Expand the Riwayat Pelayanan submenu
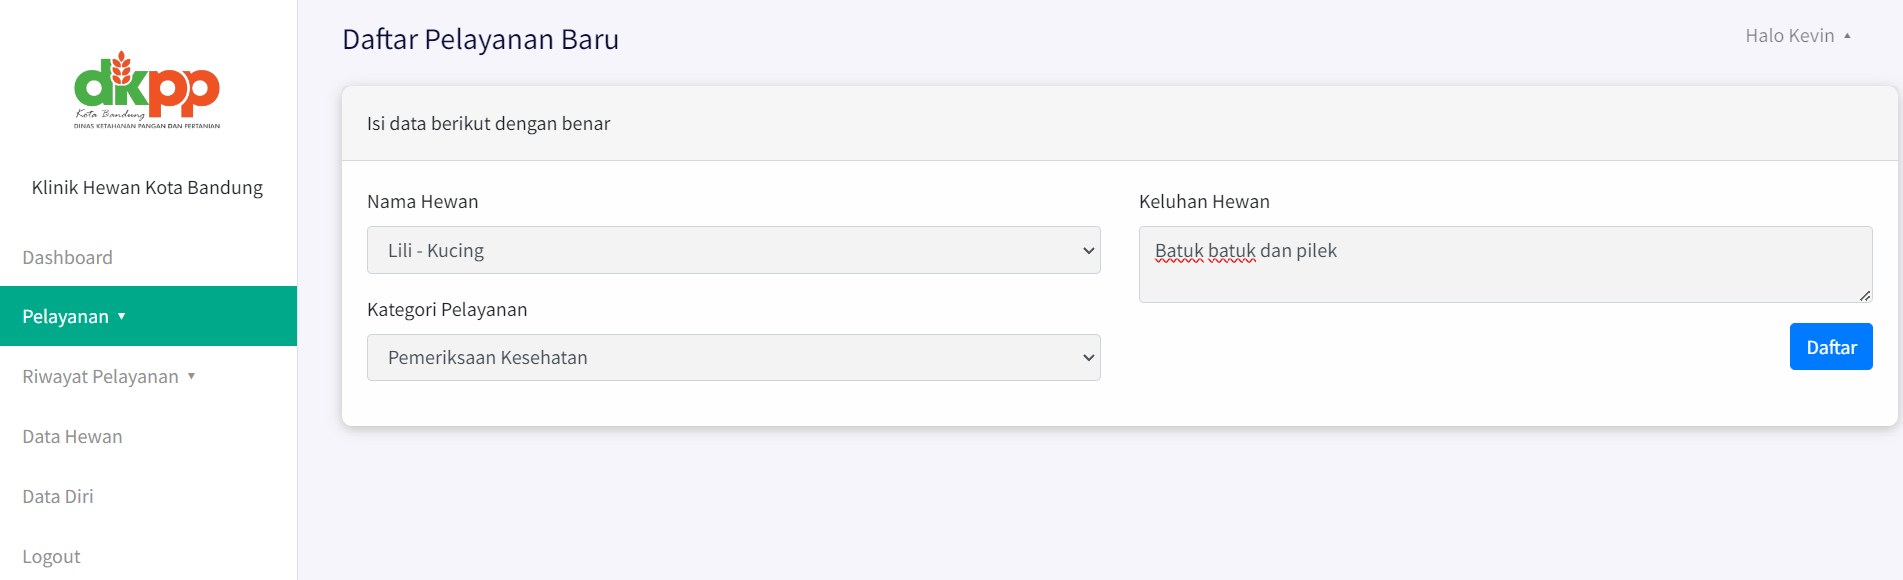The width and height of the screenshot is (1903, 580). point(100,377)
